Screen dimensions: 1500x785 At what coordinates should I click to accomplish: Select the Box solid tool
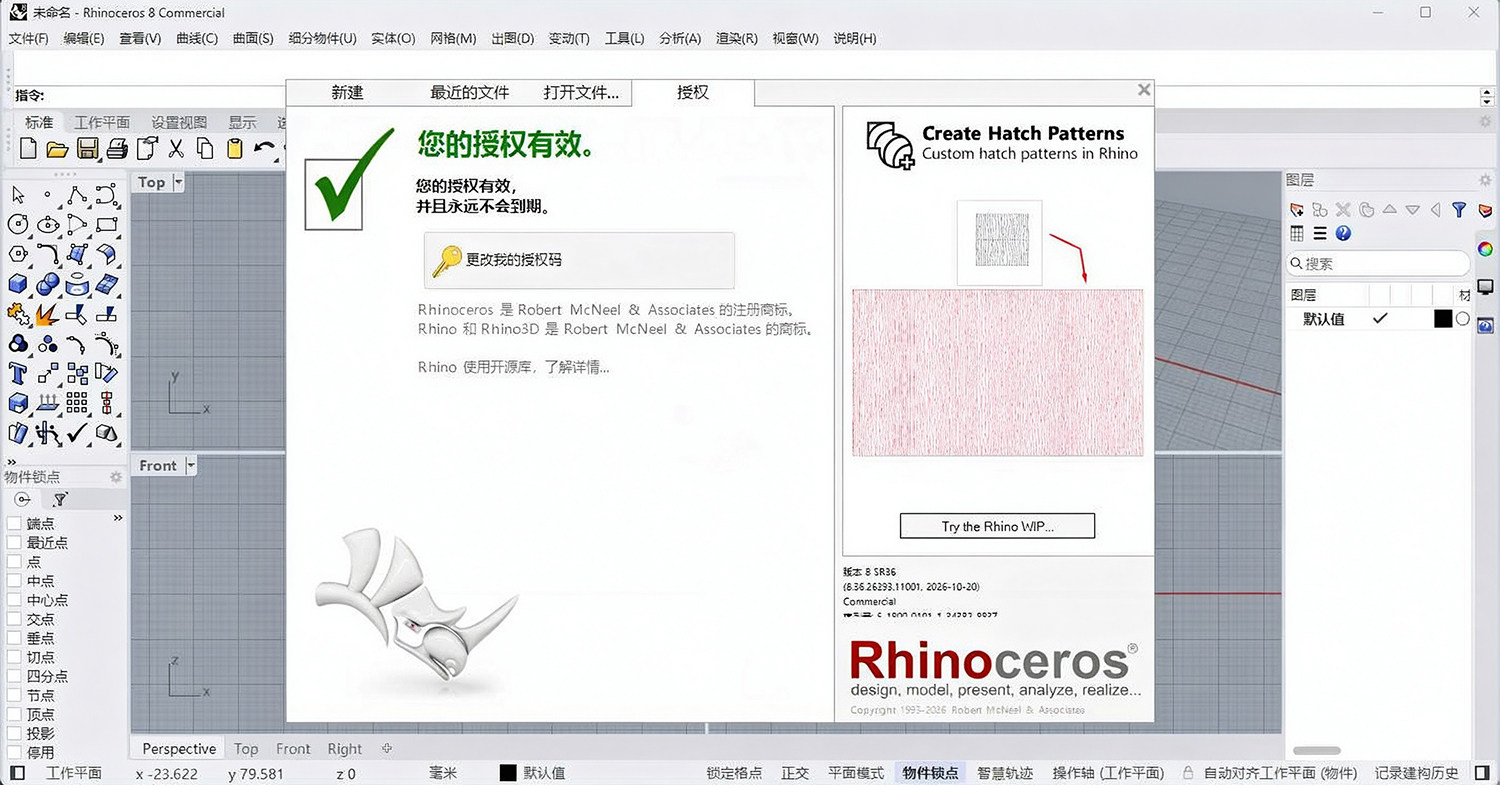pyautogui.click(x=18, y=284)
